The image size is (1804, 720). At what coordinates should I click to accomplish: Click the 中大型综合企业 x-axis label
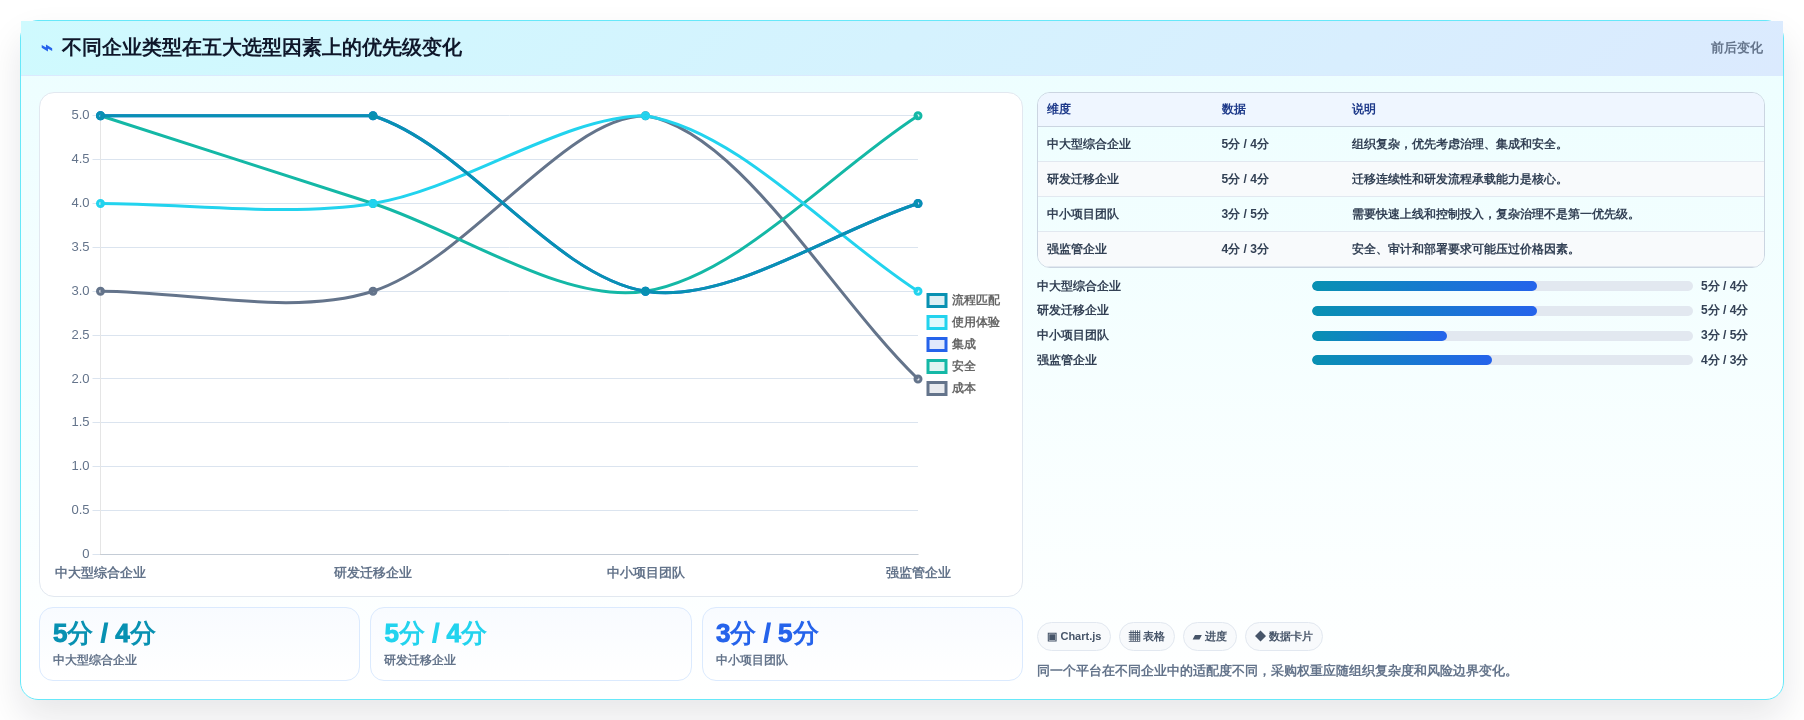click(x=100, y=573)
